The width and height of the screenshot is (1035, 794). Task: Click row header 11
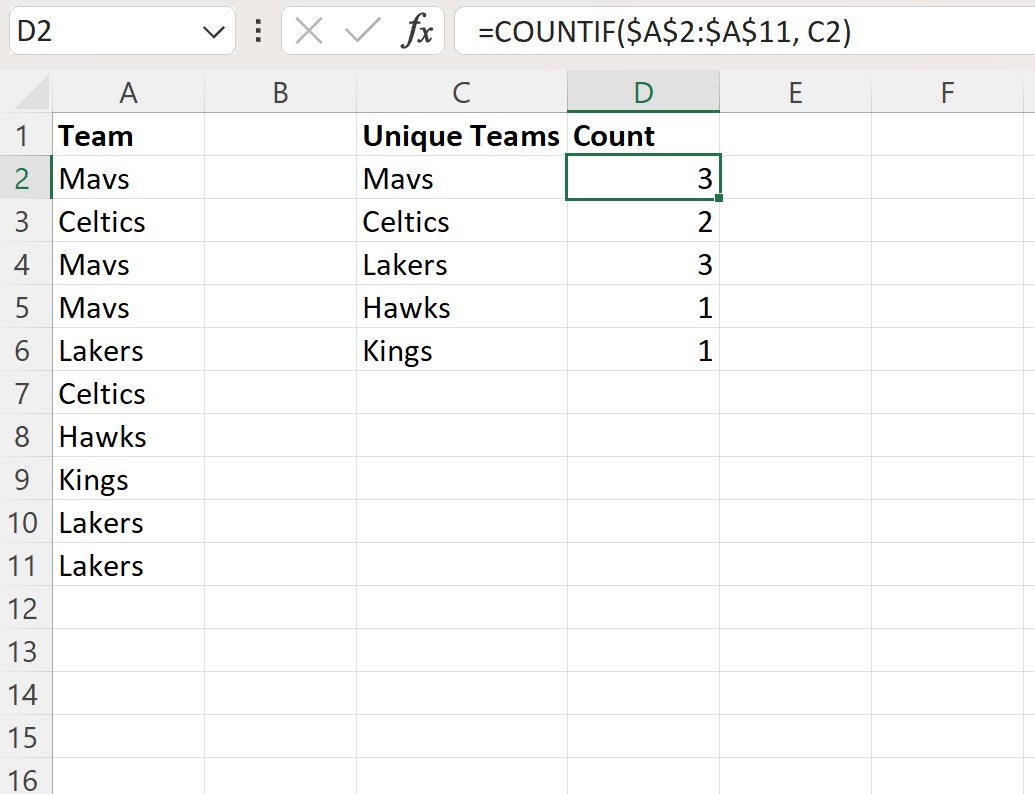(x=26, y=565)
